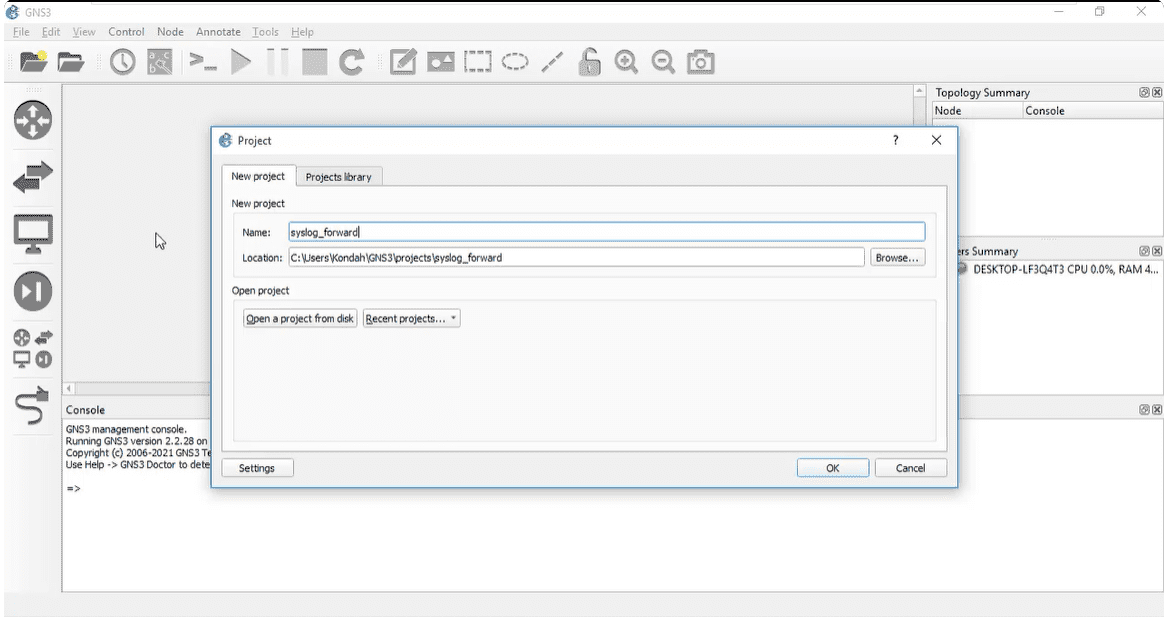The width and height of the screenshot is (1165, 617).
Task: Float the Servers Summary panel
Action: [x=1144, y=251]
